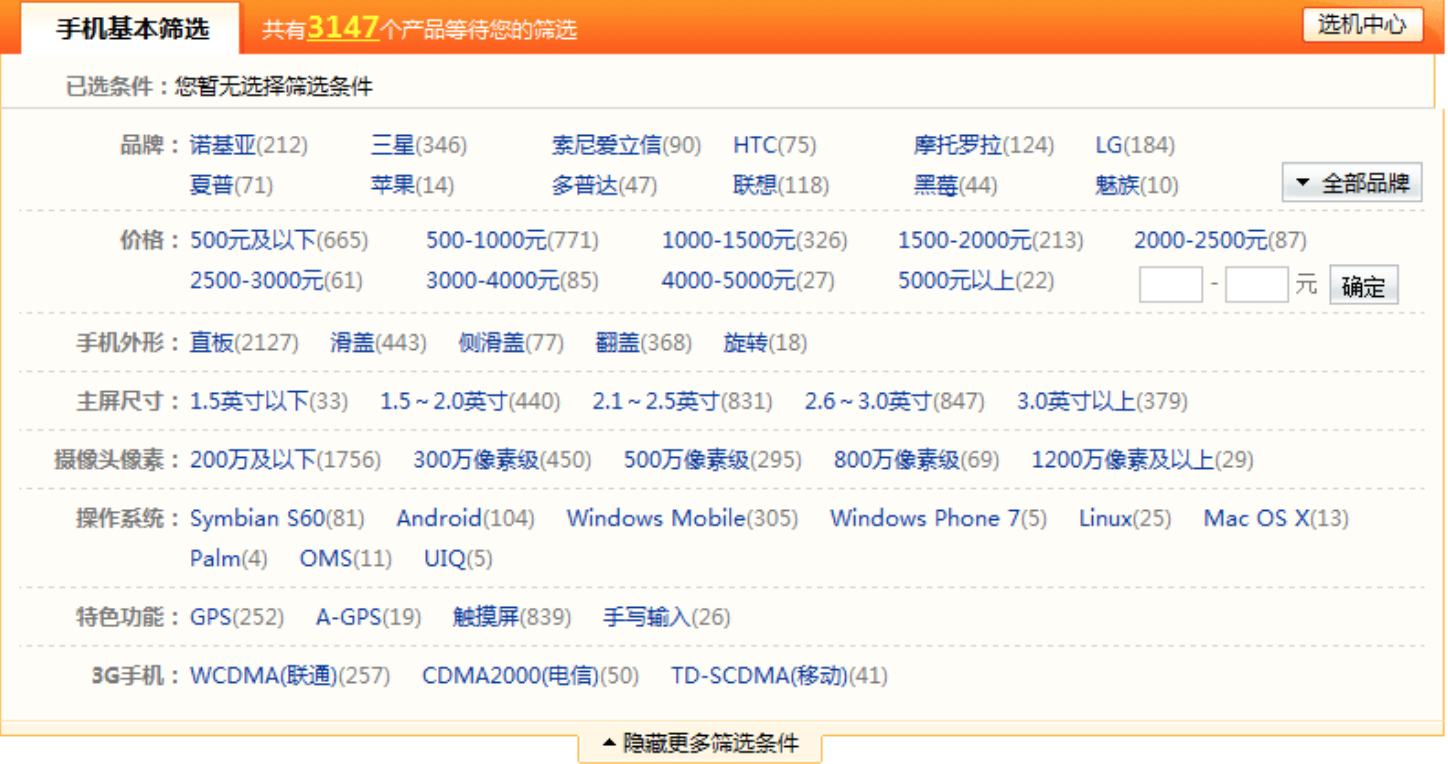Choose 直板 phone form factor
This screenshot has height=764, width=1448.
211,343
